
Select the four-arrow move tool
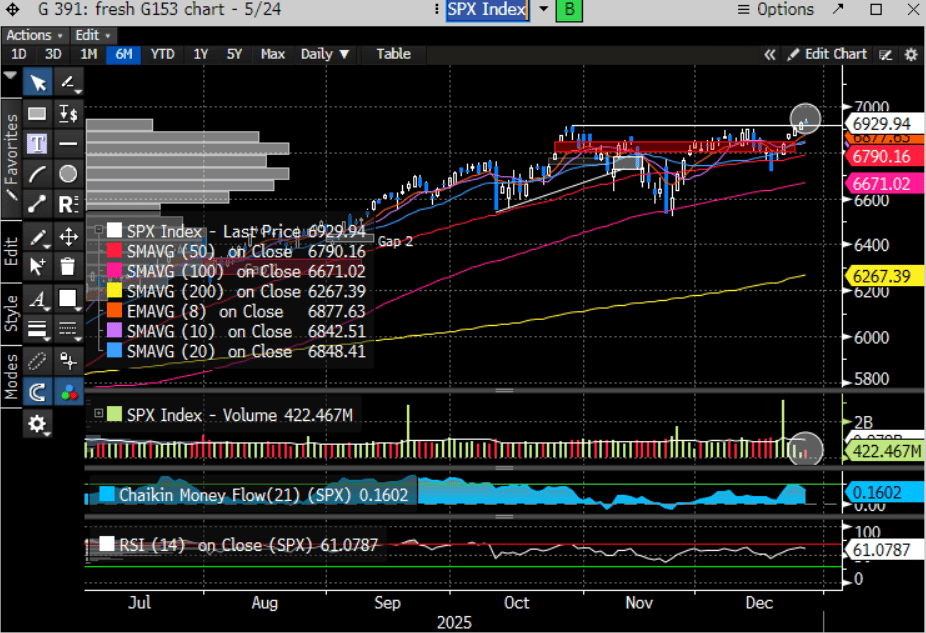69,237
